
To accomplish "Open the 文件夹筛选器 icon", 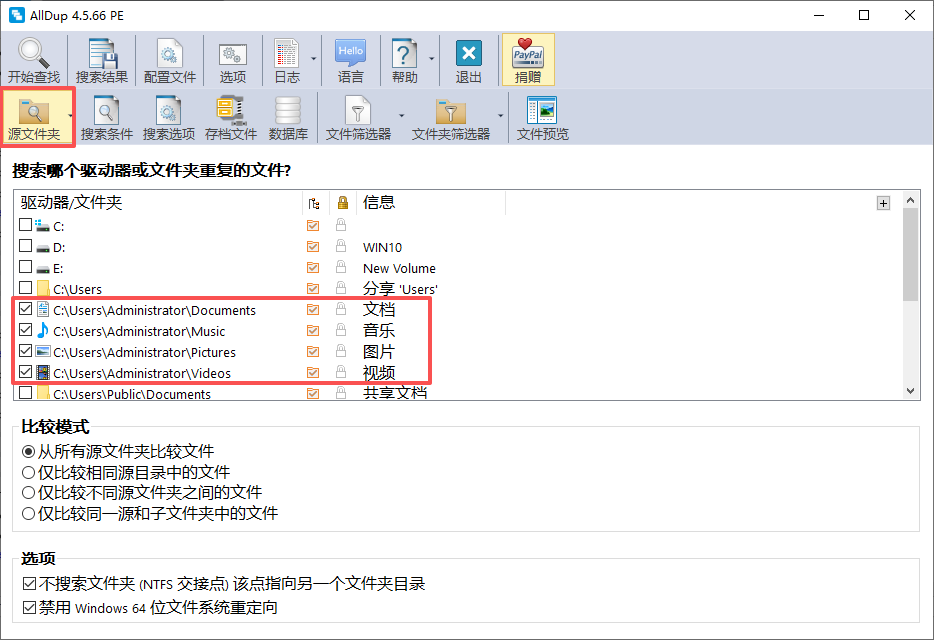I will (x=451, y=117).
